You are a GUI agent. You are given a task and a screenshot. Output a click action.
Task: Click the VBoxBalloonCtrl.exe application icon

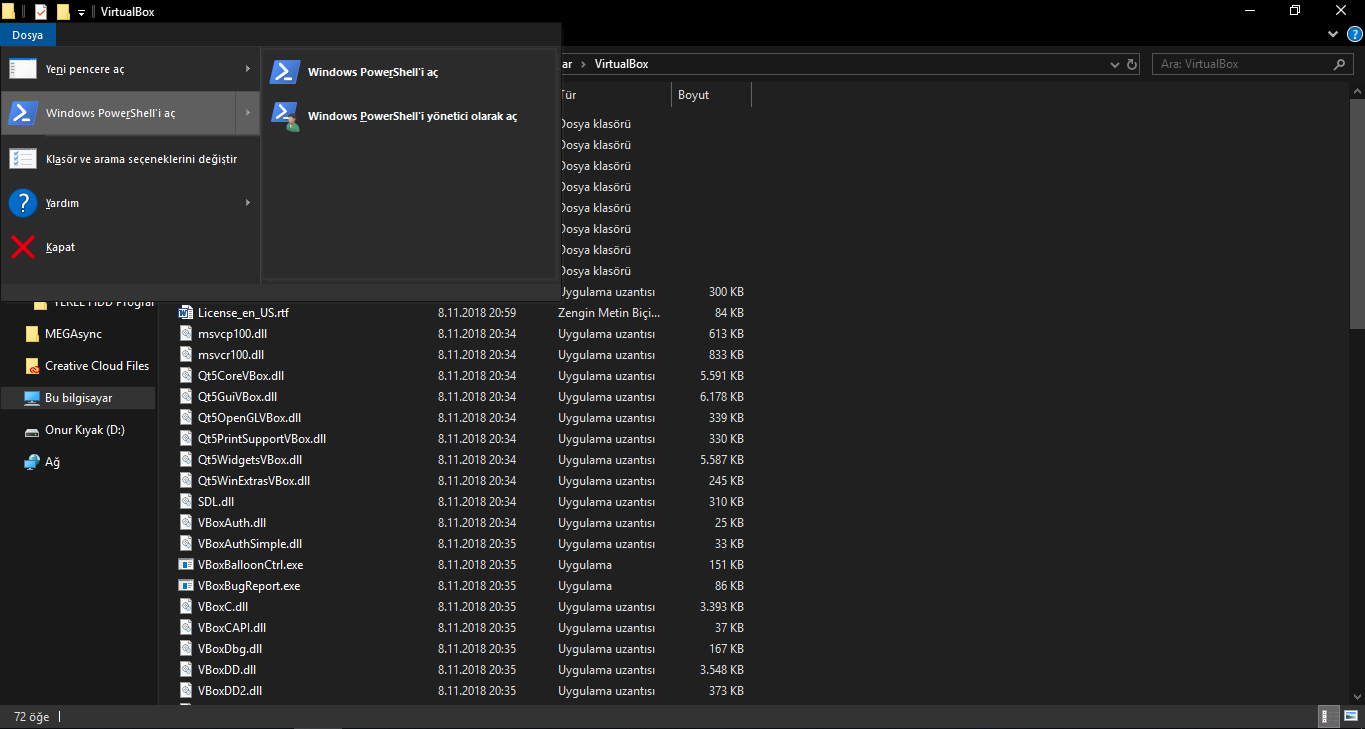(x=185, y=565)
